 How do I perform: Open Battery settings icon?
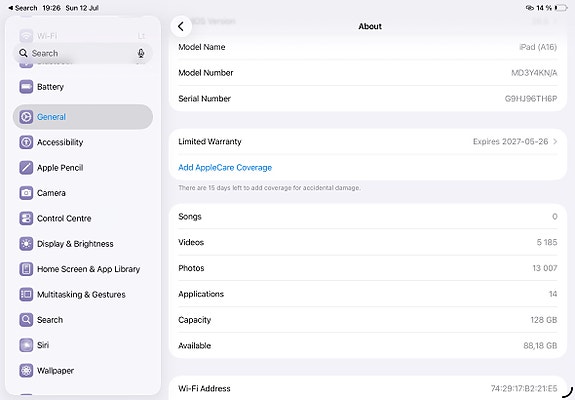26,87
